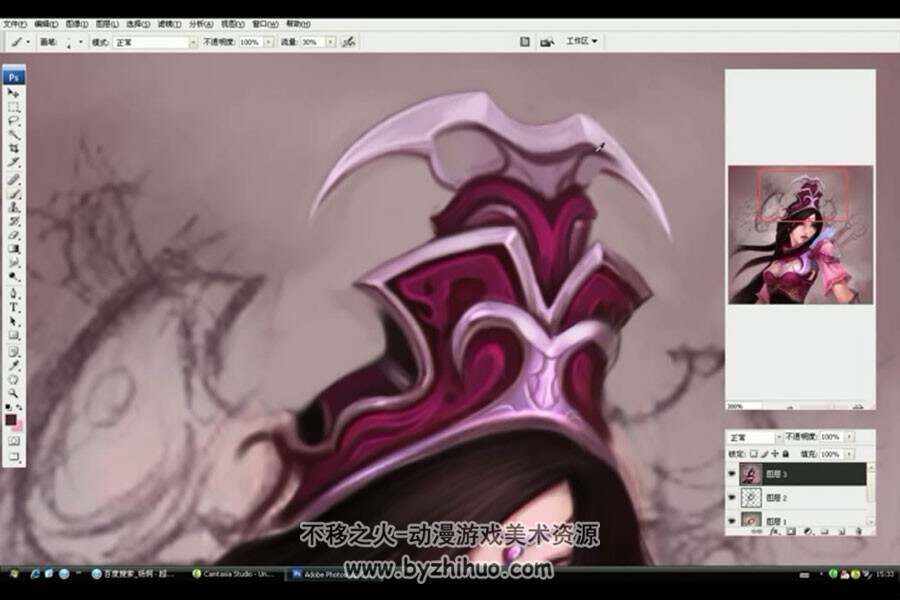
Task: Open brush flow slider arrow
Action: coord(331,42)
